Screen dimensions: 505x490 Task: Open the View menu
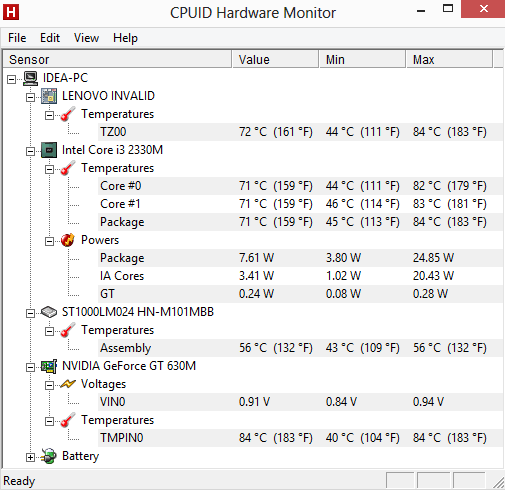[86, 38]
